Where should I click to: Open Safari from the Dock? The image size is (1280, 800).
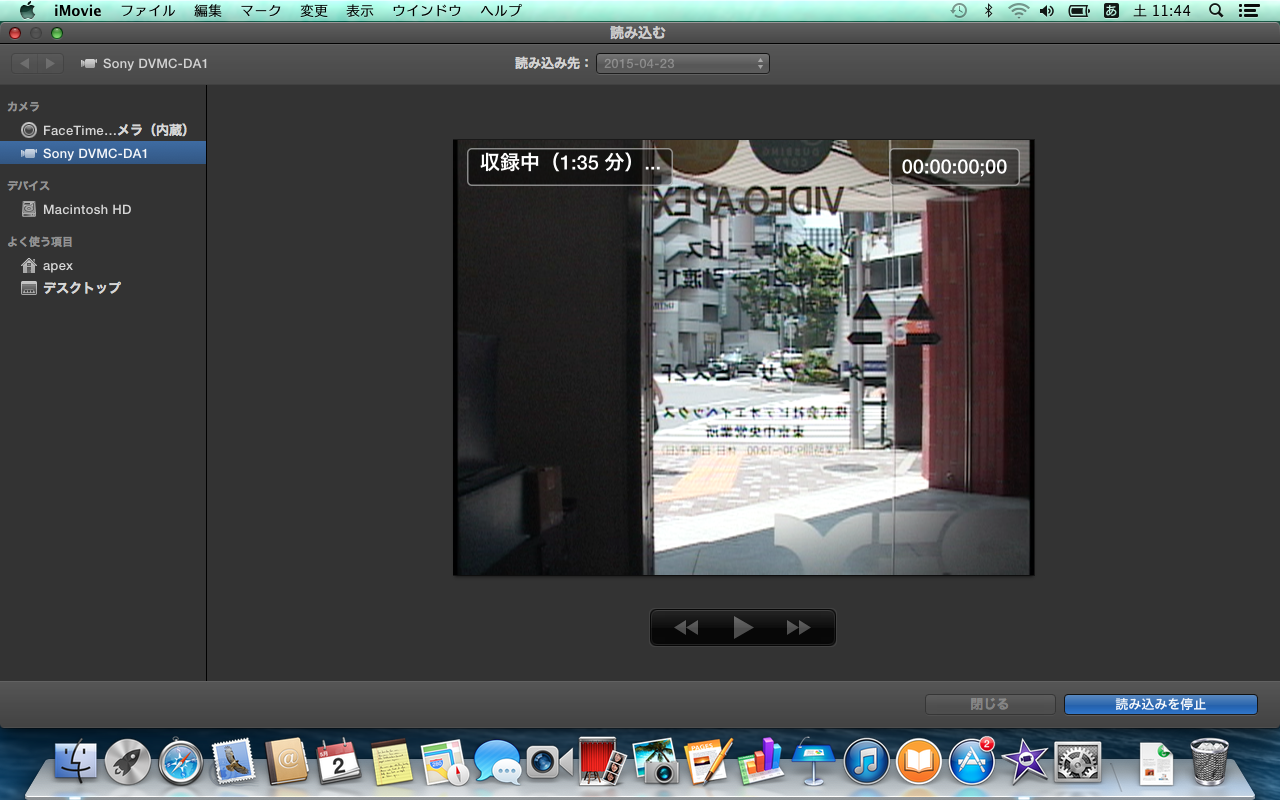coord(181,762)
